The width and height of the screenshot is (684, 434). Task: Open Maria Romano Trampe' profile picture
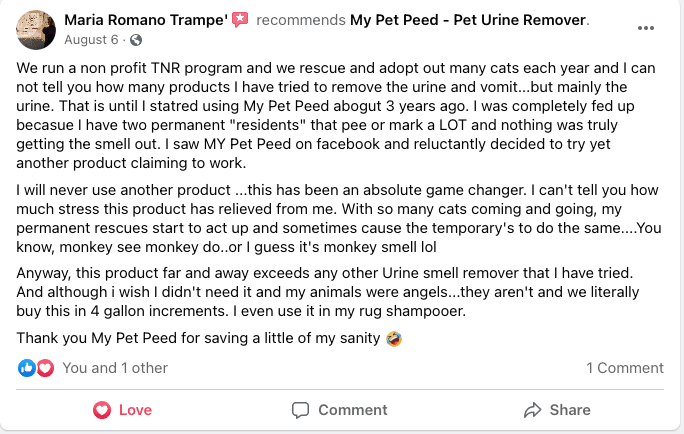click(36, 29)
